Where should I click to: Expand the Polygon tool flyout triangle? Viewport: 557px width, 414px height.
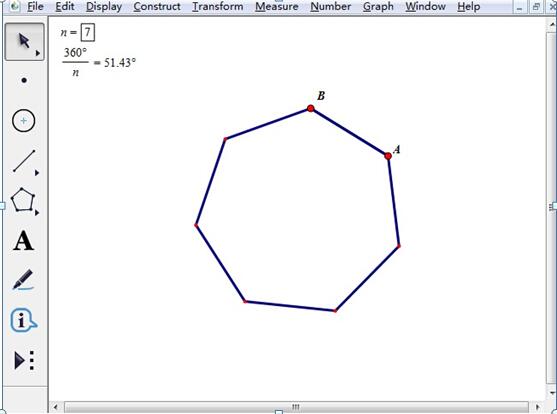pos(37,213)
